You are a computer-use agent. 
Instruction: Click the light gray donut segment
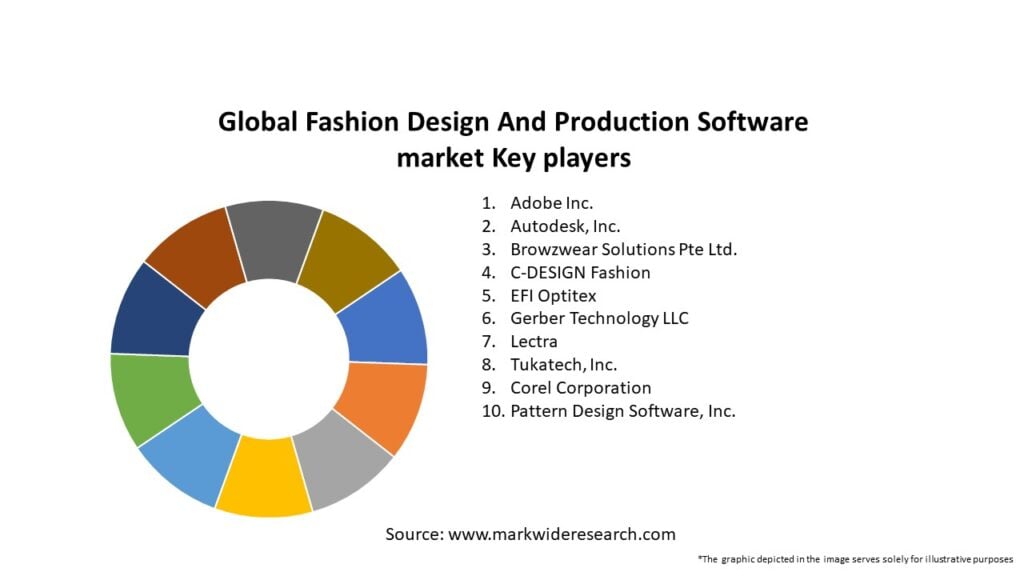pyautogui.click(x=344, y=458)
